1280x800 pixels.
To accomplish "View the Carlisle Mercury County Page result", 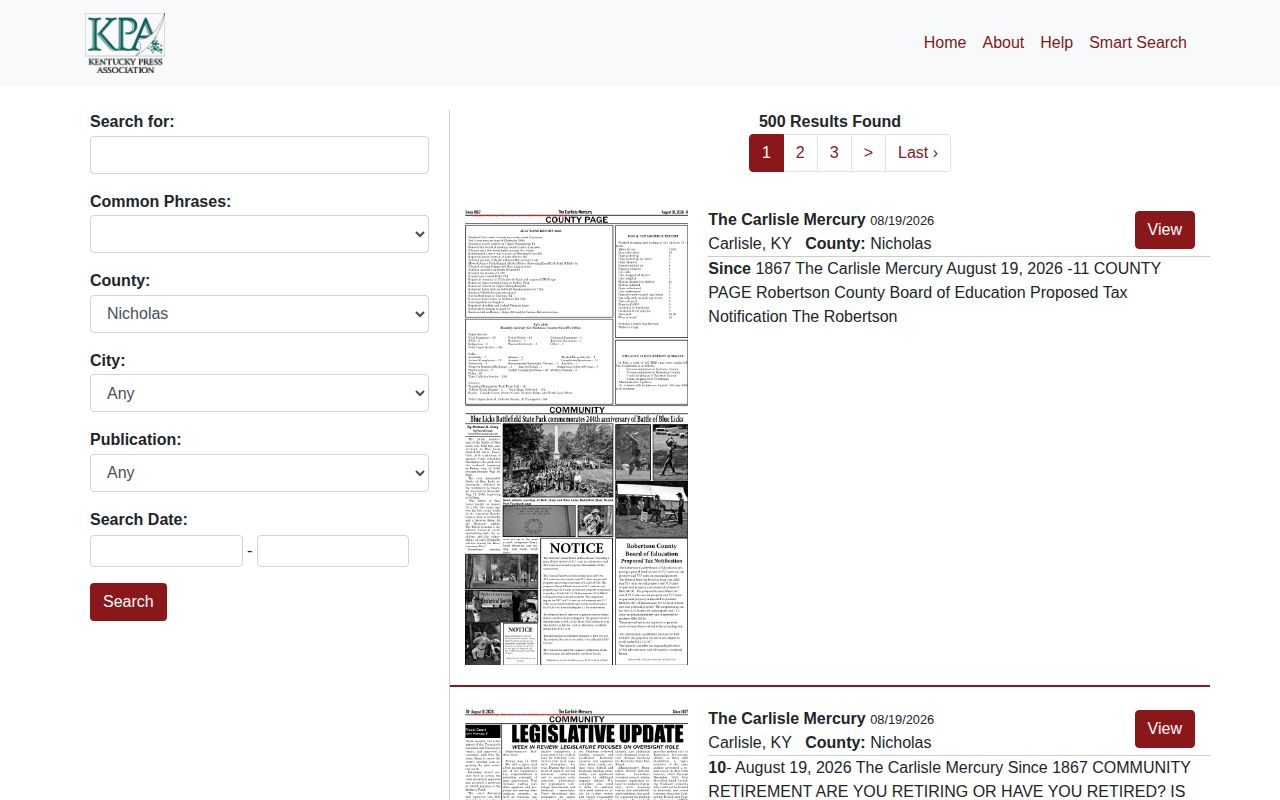I will 1165,230.
